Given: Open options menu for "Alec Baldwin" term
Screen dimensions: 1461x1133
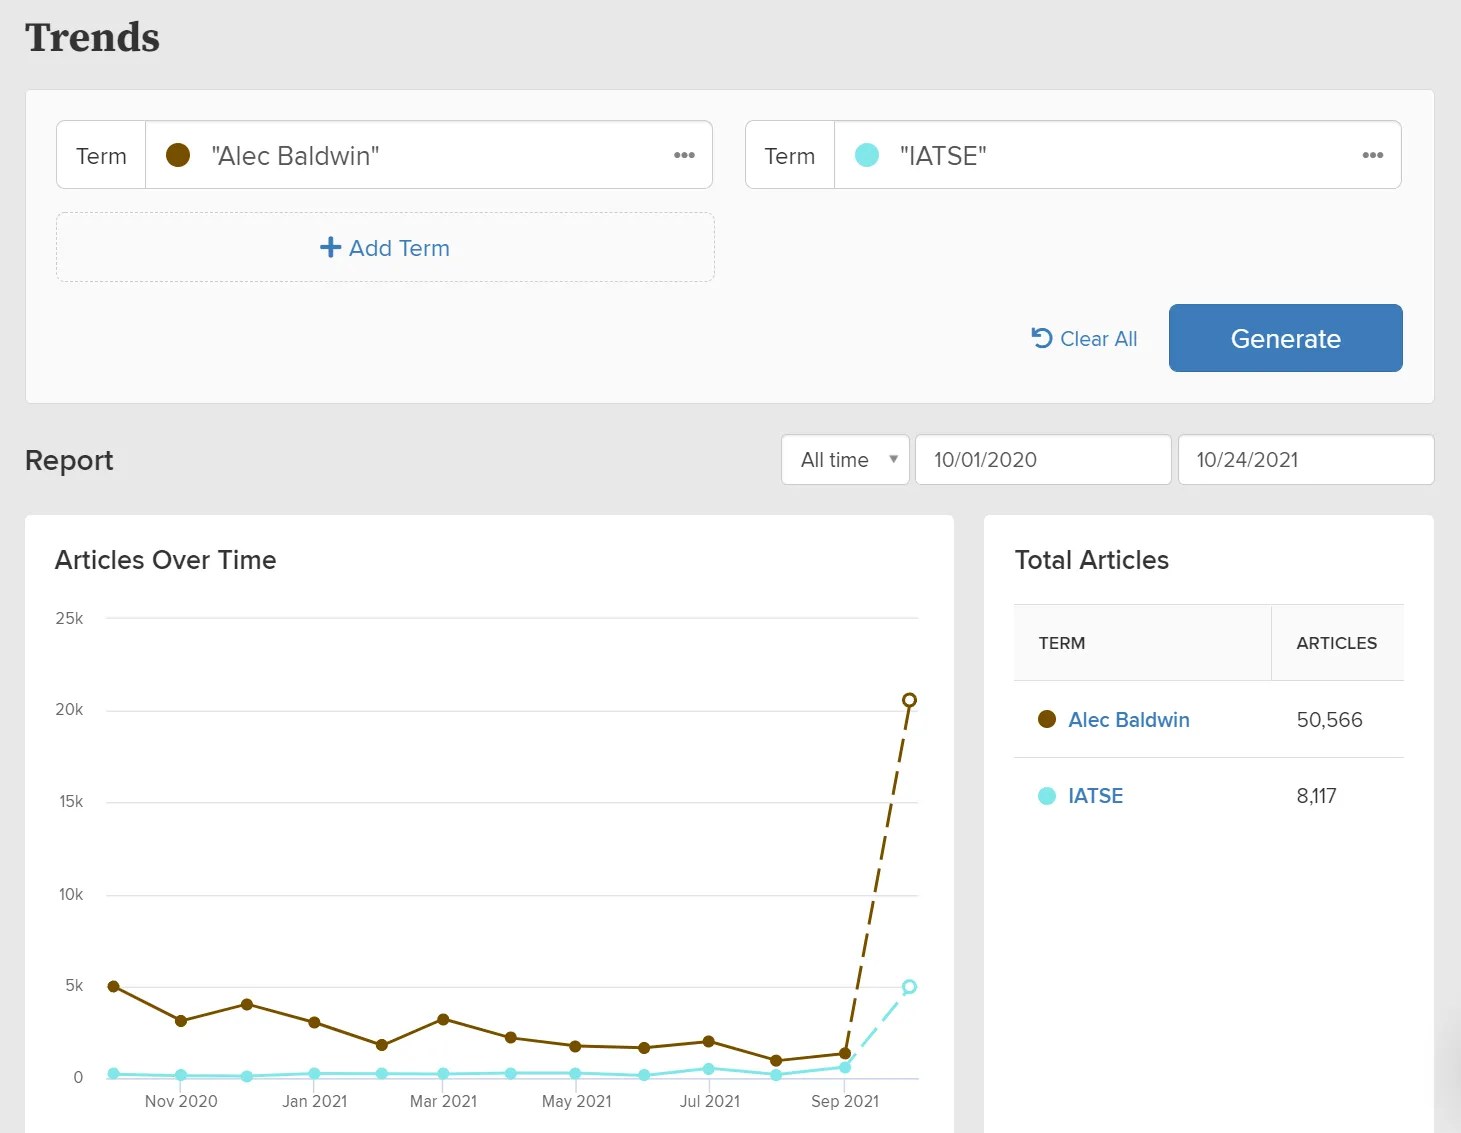Looking at the screenshot, I should coord(684,155).
